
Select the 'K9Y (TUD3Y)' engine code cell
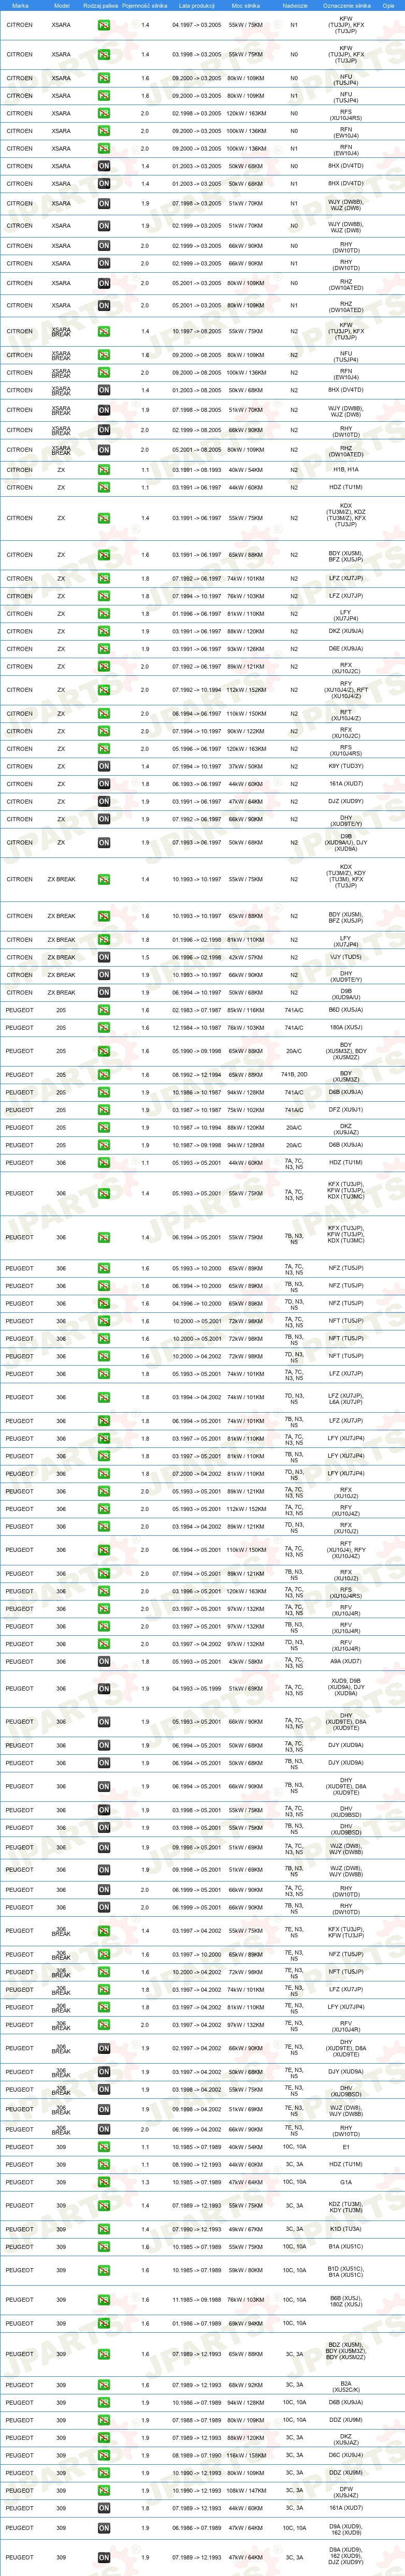click(346, 767)
